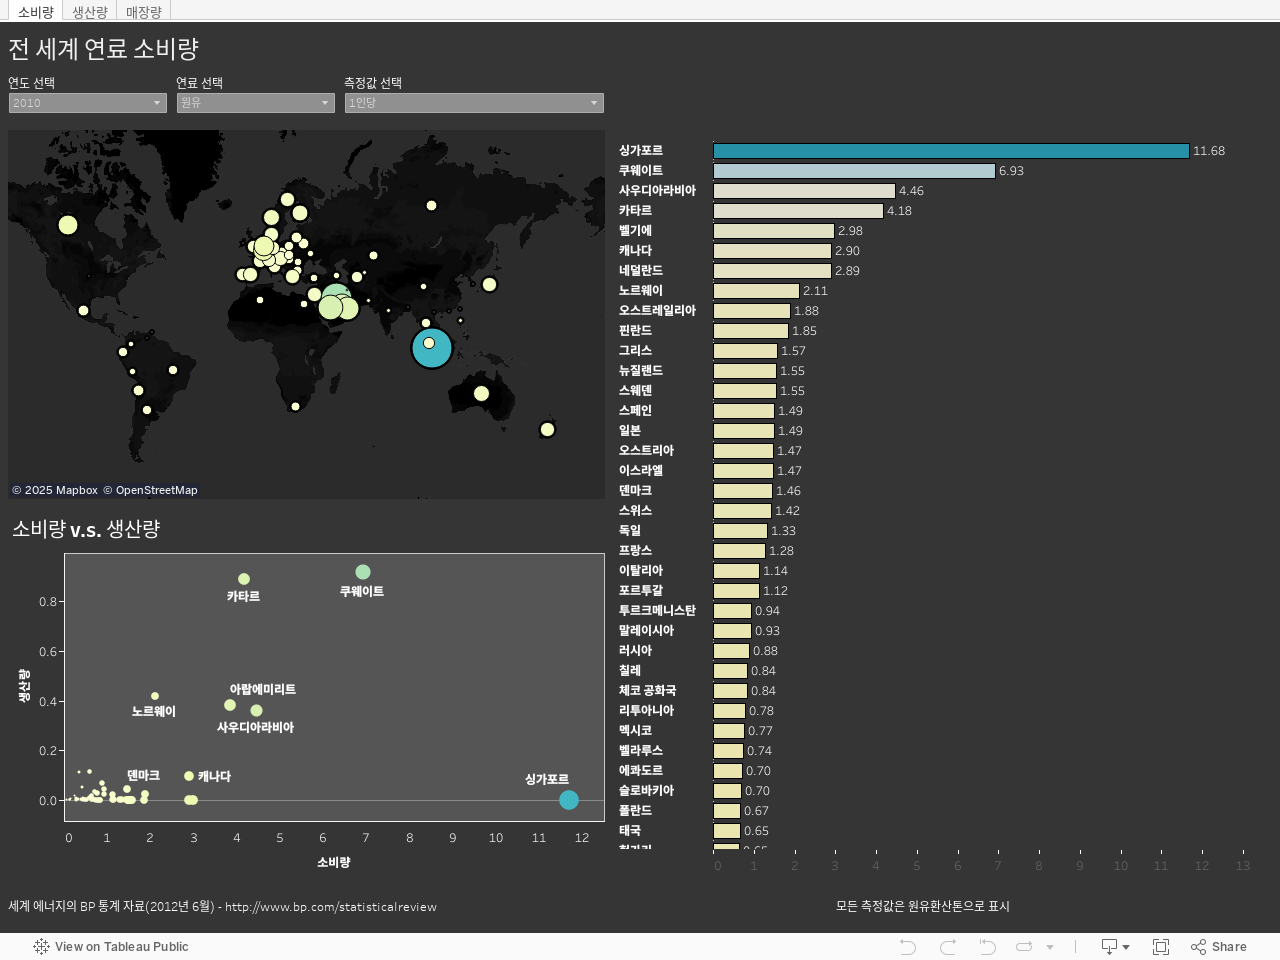Click the 캐나다 label in bar list

pyautogui.click(x=635, y=251)
